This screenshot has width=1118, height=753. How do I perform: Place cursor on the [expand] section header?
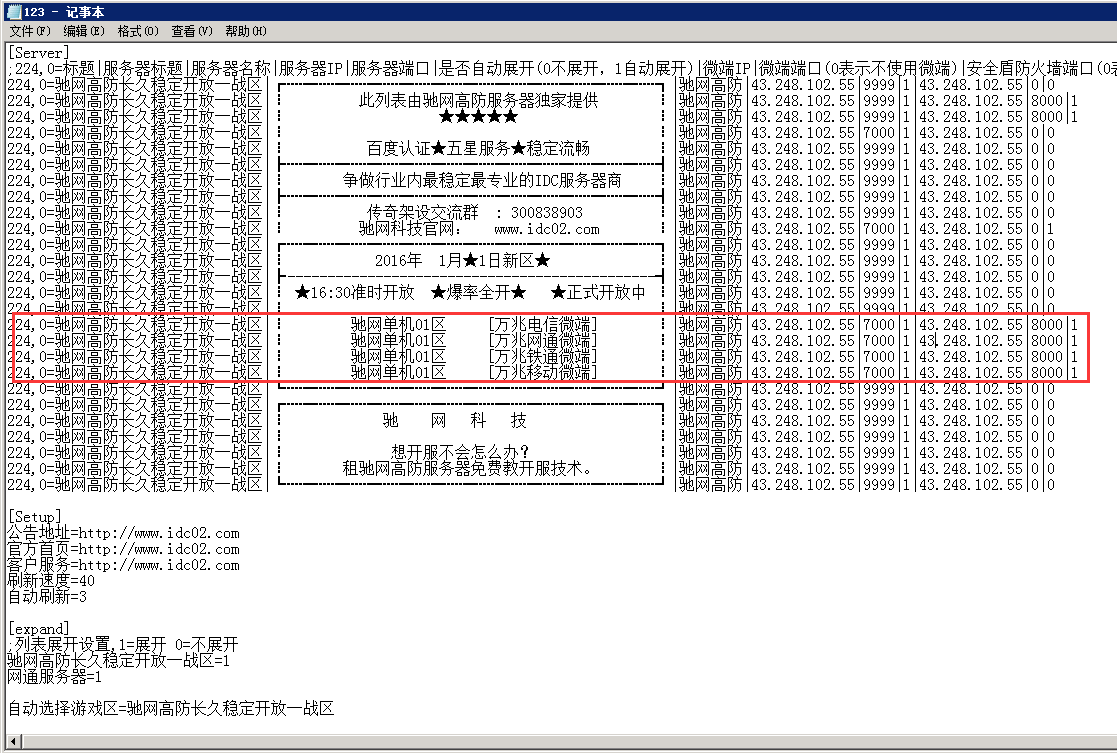point(39,629)
